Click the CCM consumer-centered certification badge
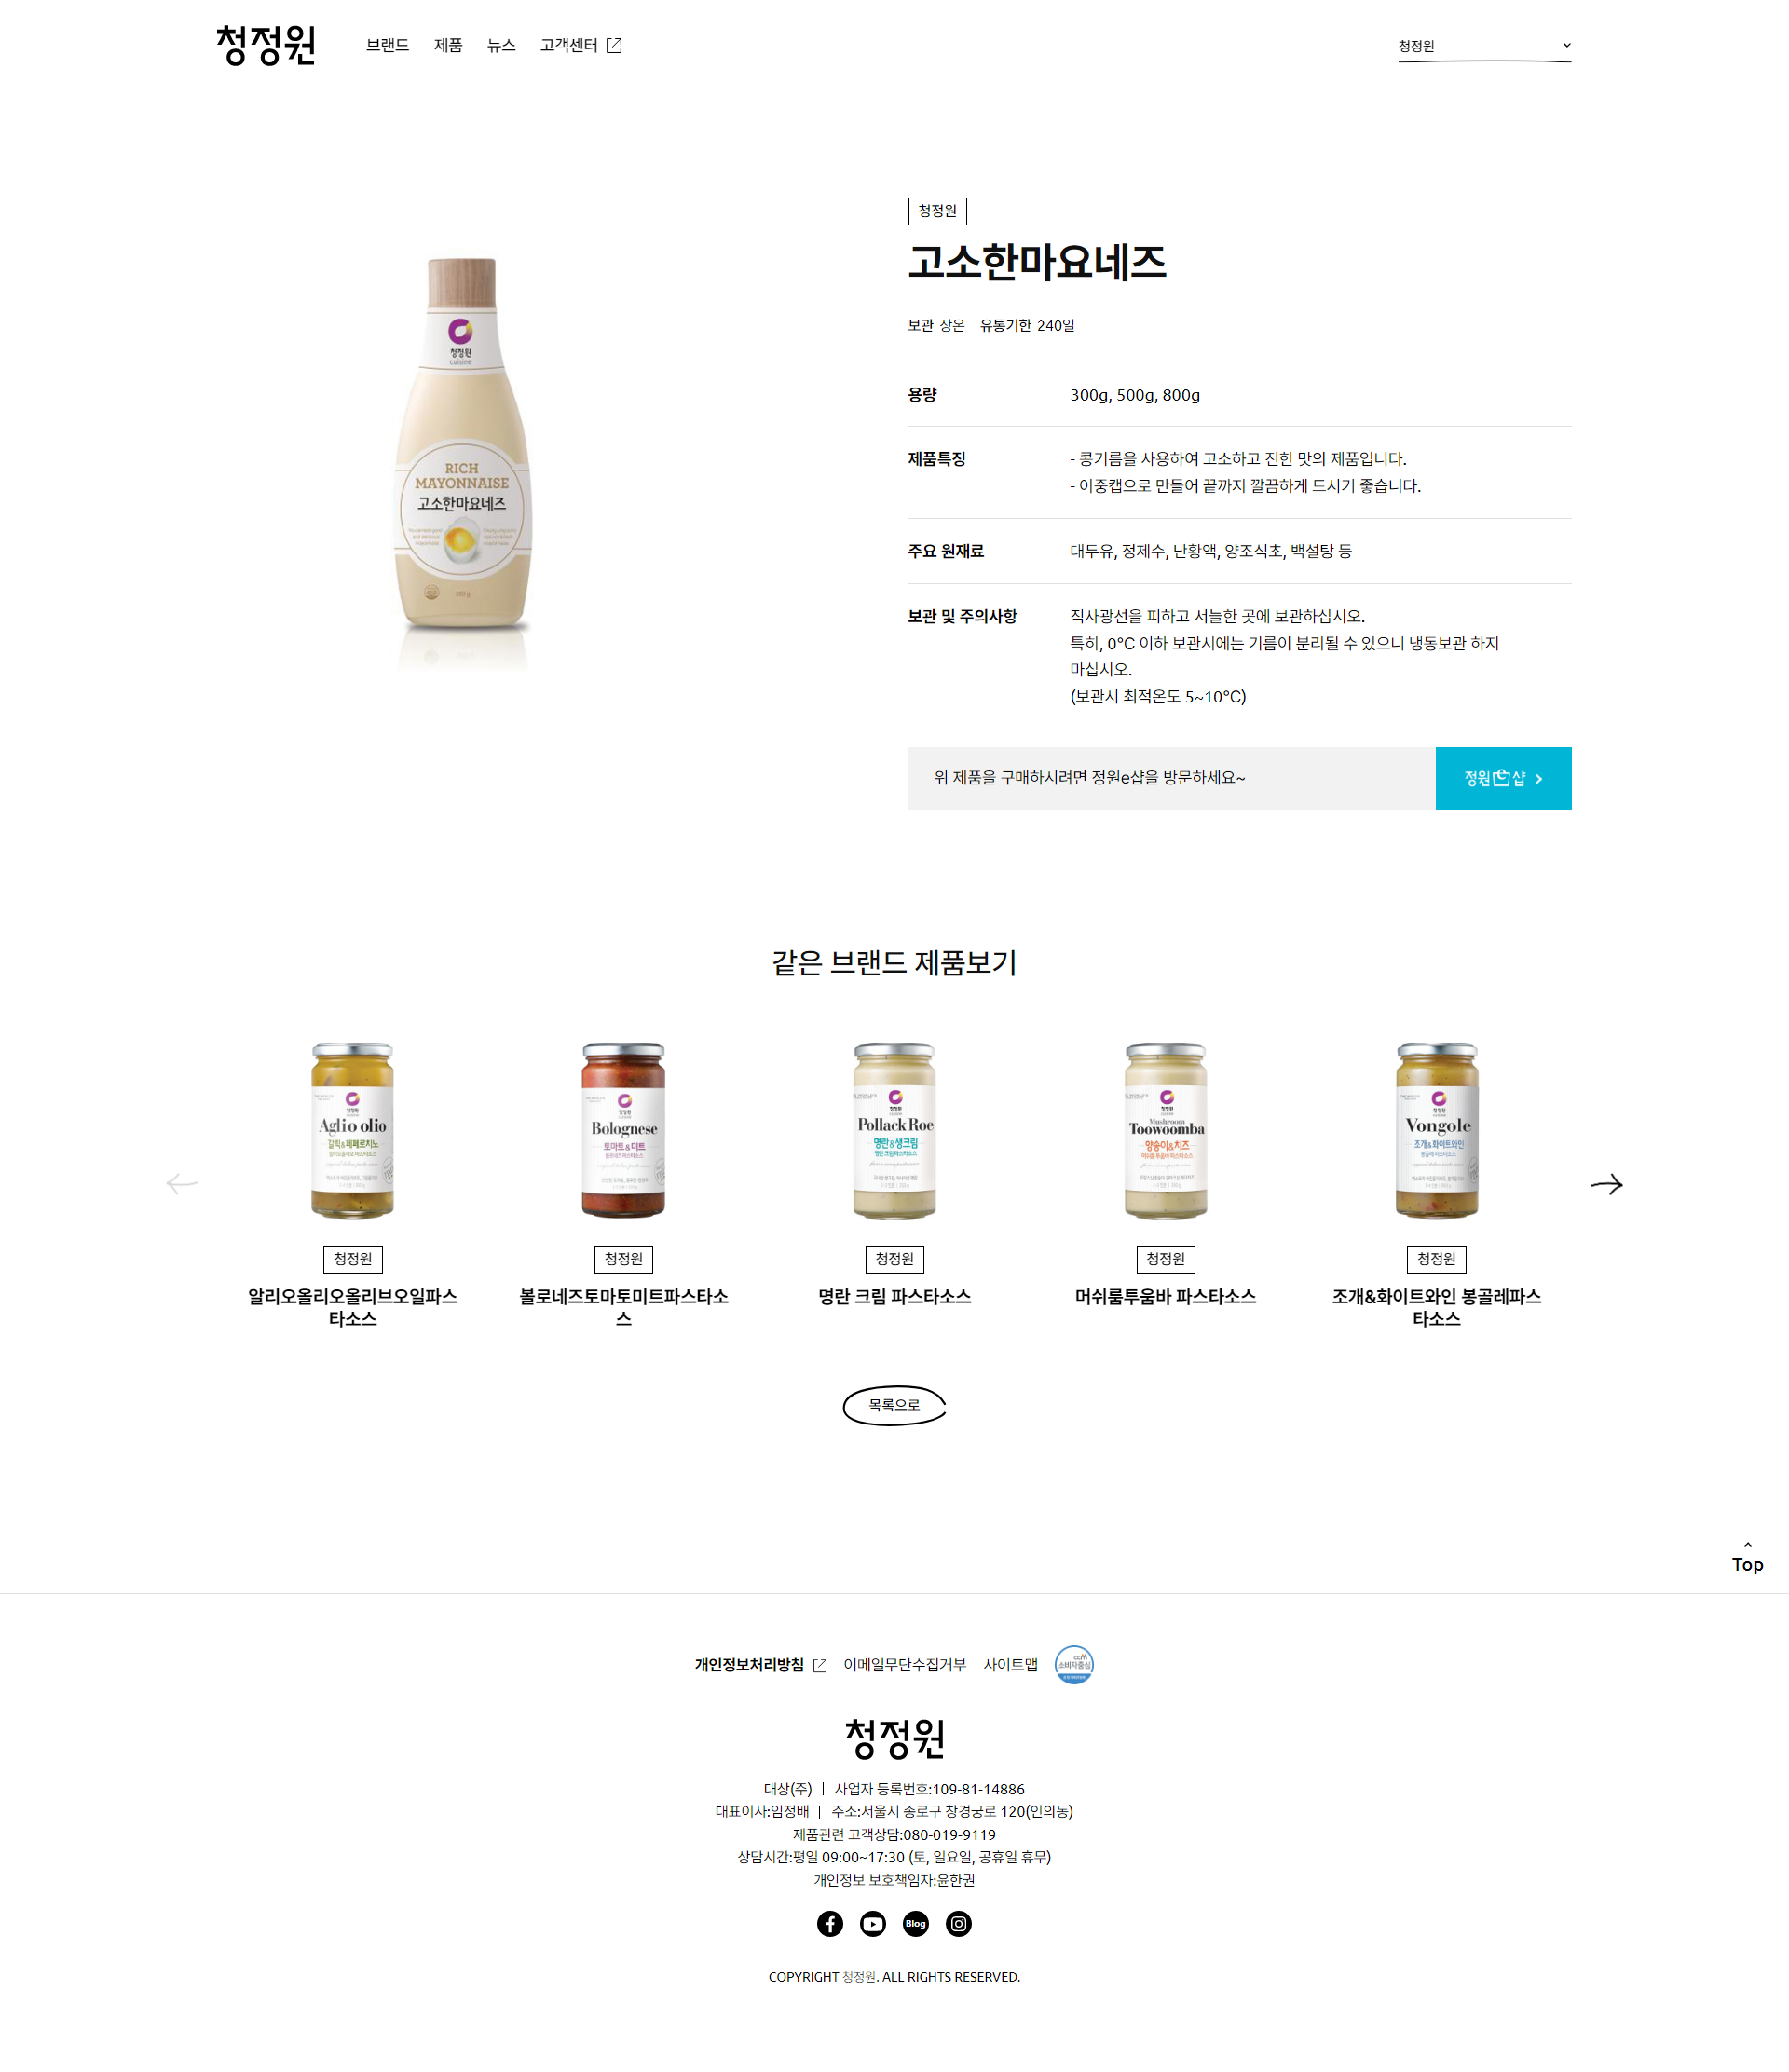Screen dimensions: 1789x2072 click(1074, 1665)
